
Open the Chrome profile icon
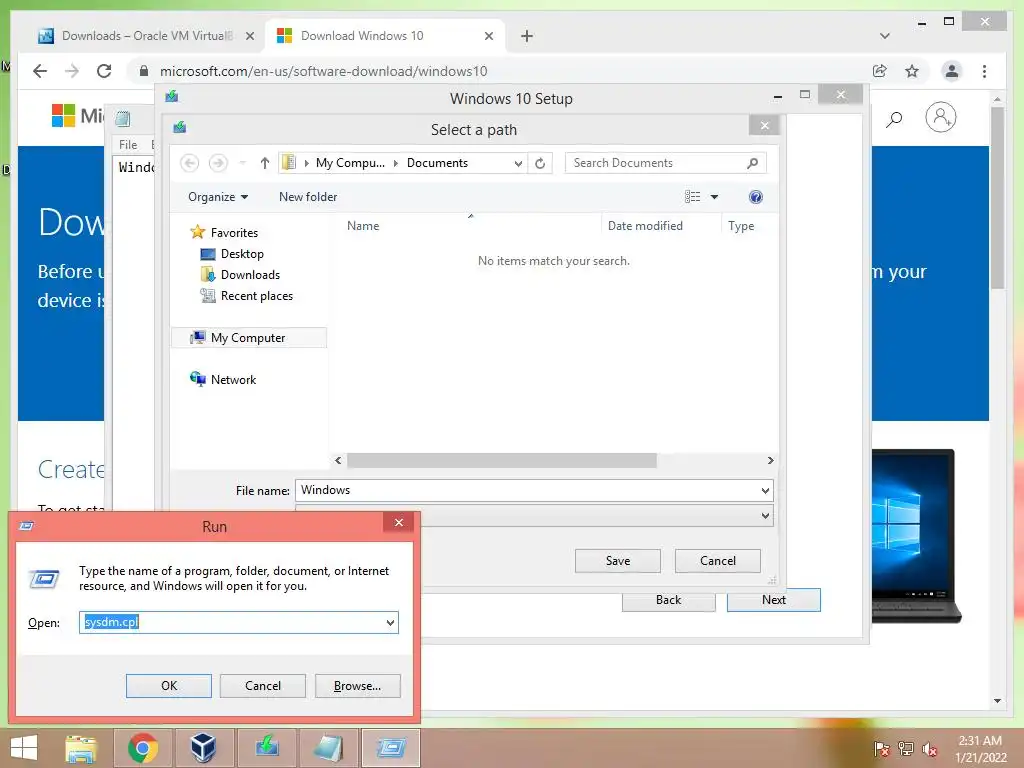coord(952,71)
